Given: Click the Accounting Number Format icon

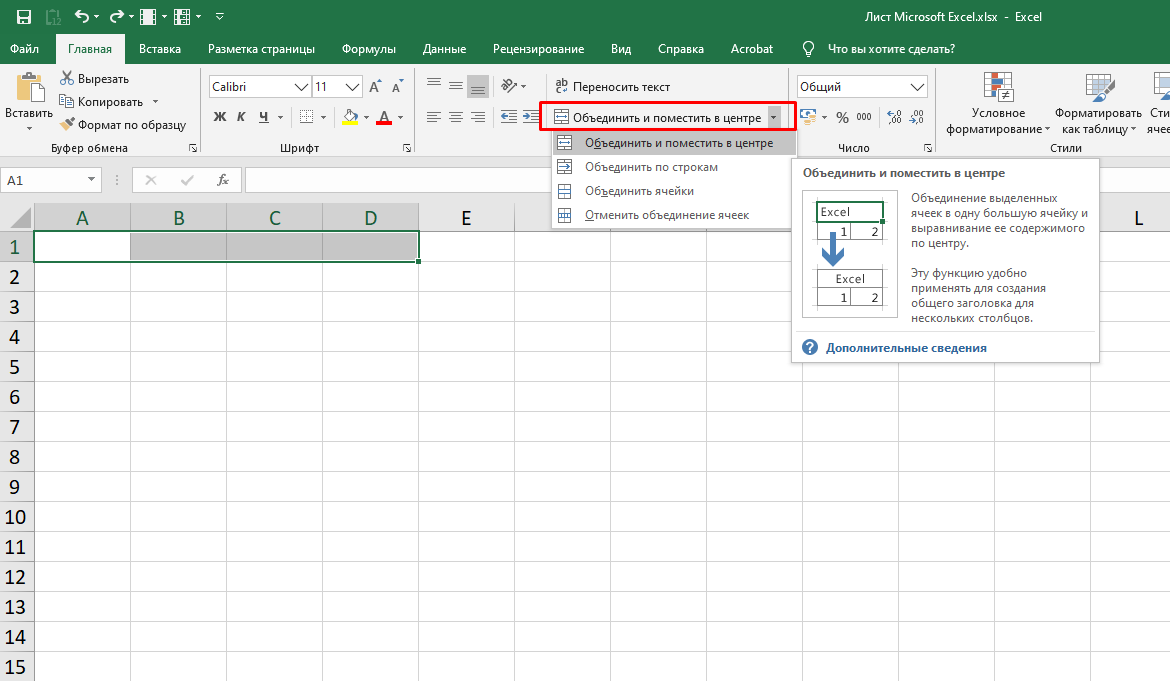Looking at the screenshot, I should point(807,117).
